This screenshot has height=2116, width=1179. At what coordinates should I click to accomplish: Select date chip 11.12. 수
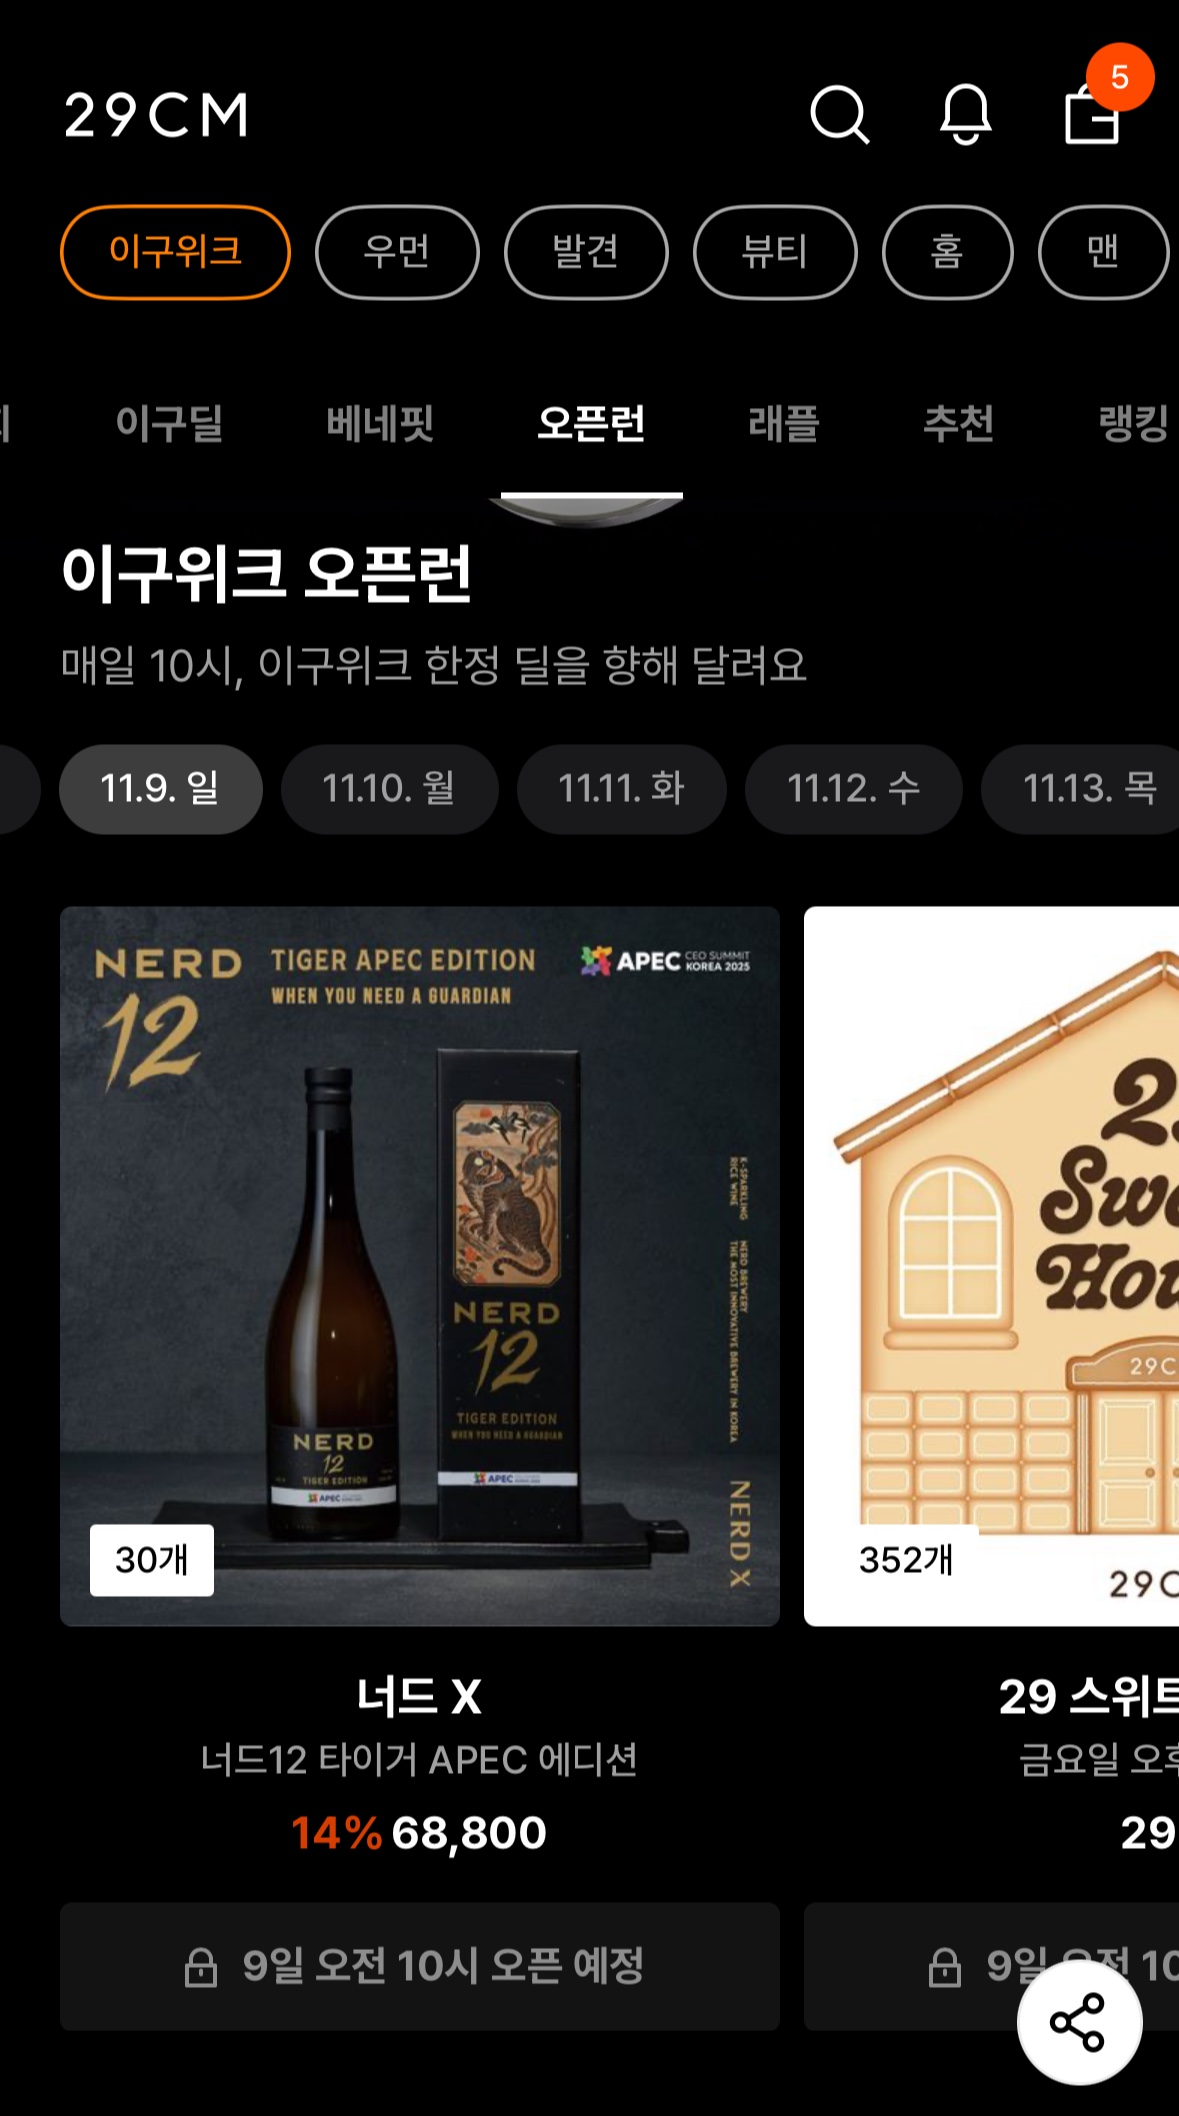click(x=853, y=789)
